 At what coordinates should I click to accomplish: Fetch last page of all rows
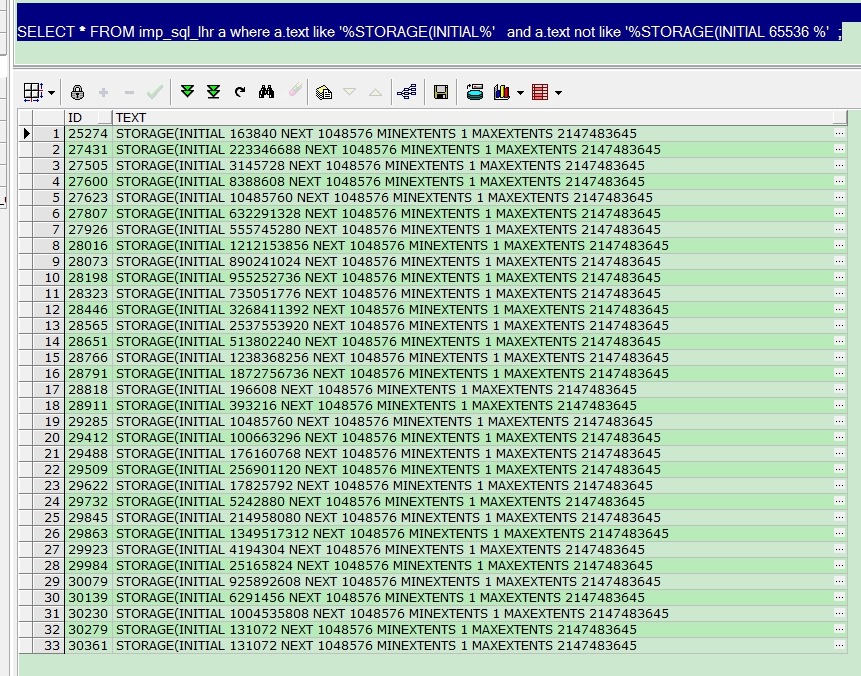click(x=213, y=92)
